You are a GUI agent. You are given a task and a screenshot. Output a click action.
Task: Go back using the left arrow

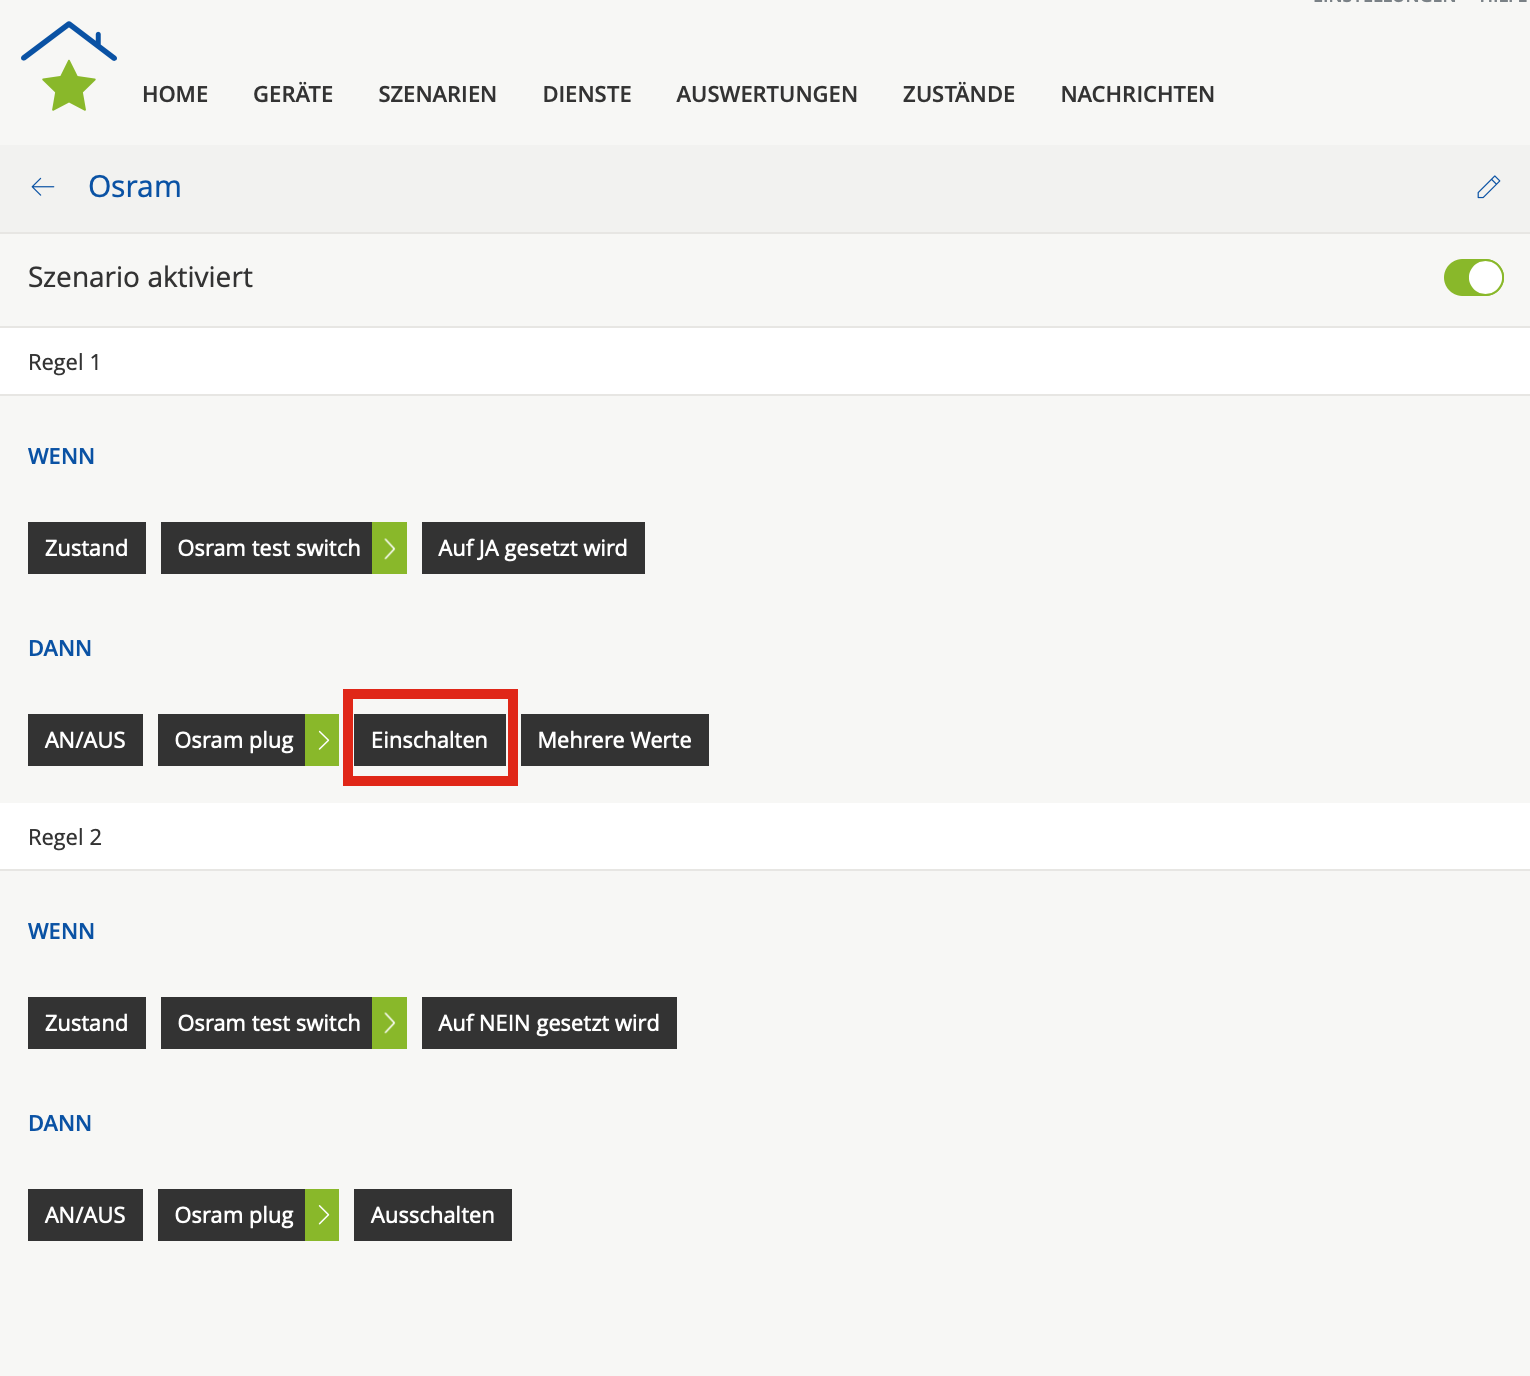click(43, 187)
